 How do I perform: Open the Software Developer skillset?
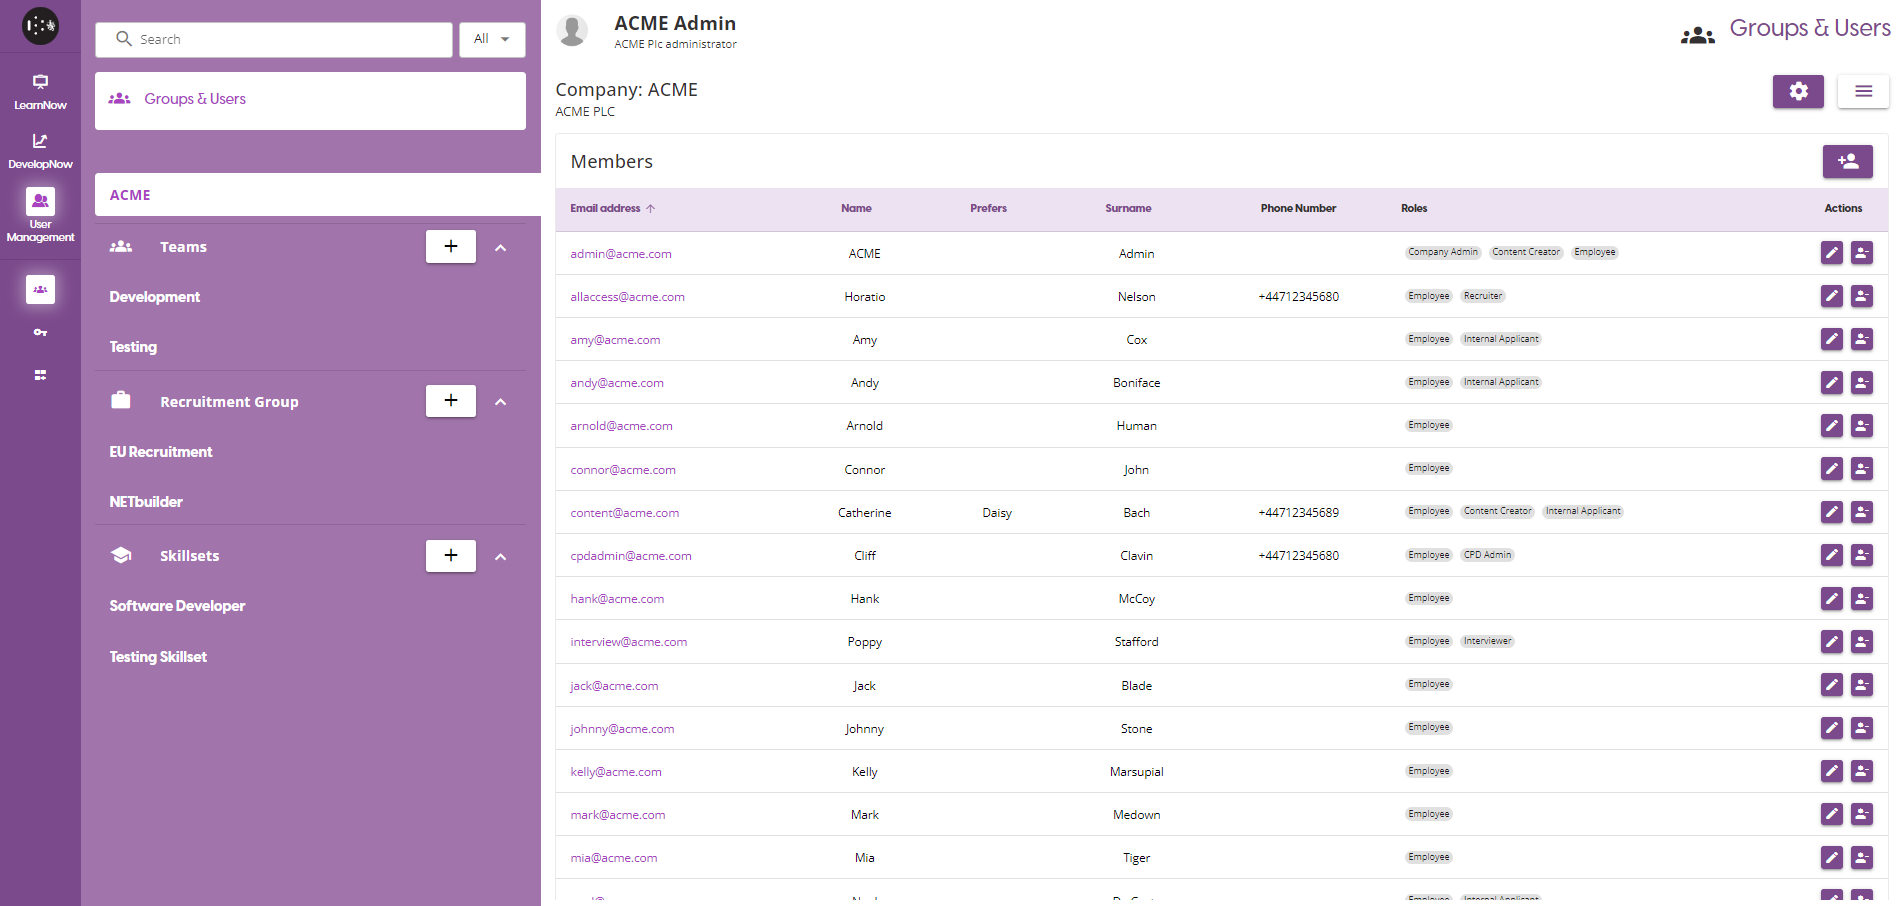tap(177, 606)
